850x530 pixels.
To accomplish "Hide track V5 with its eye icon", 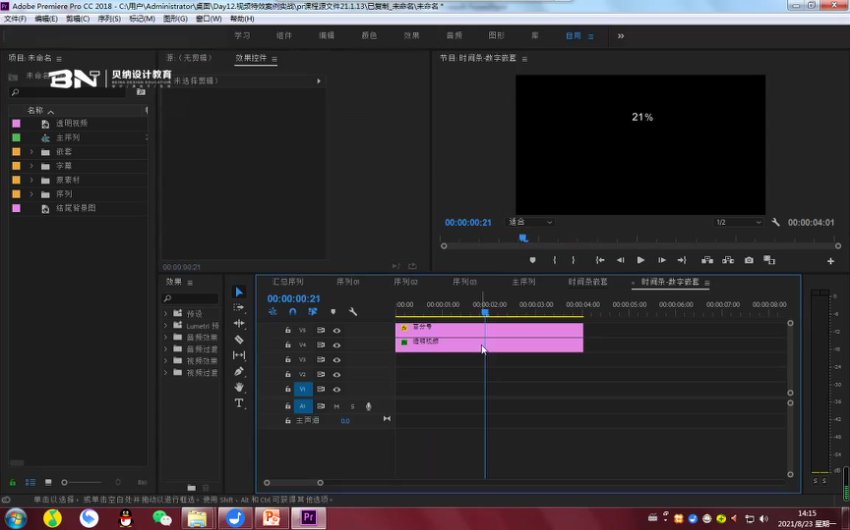I will 337,329.
